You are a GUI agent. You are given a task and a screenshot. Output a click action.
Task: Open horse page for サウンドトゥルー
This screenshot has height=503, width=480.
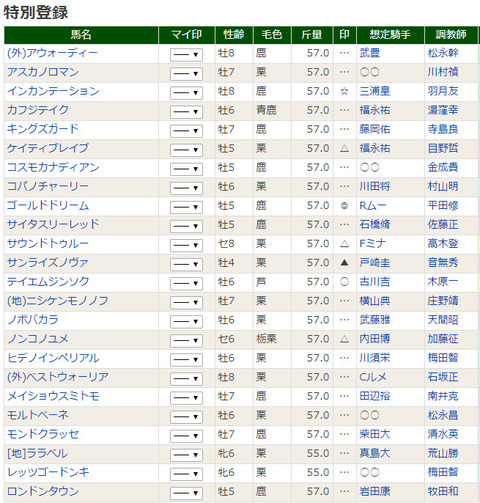tap(48, 243)
